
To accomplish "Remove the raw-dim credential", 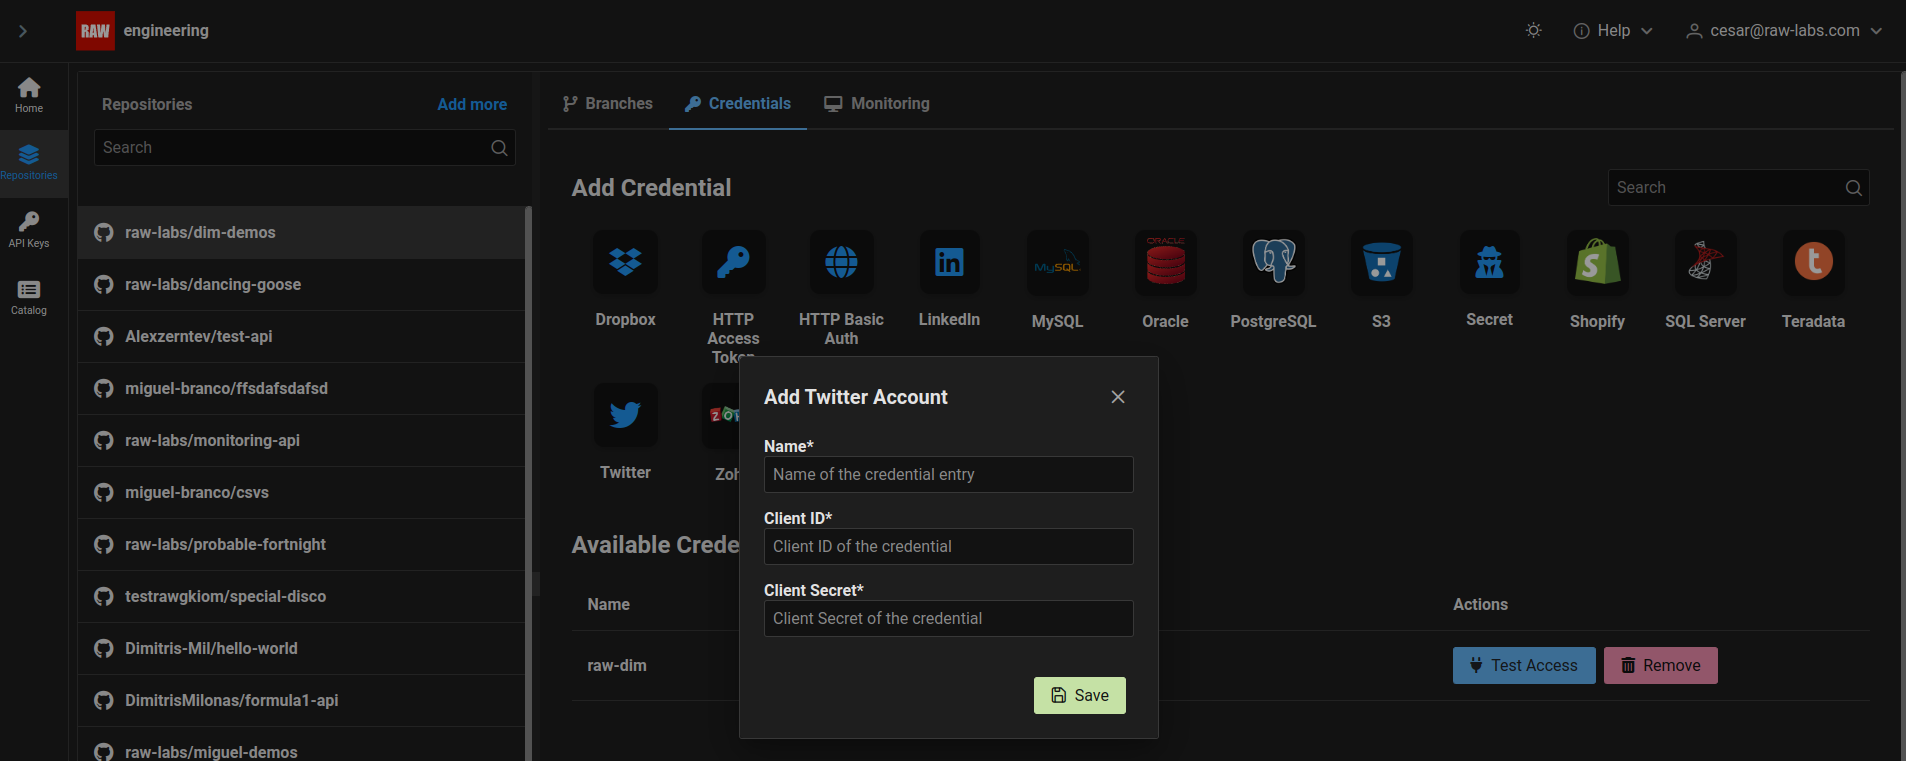I will [x=1661, y=666].
